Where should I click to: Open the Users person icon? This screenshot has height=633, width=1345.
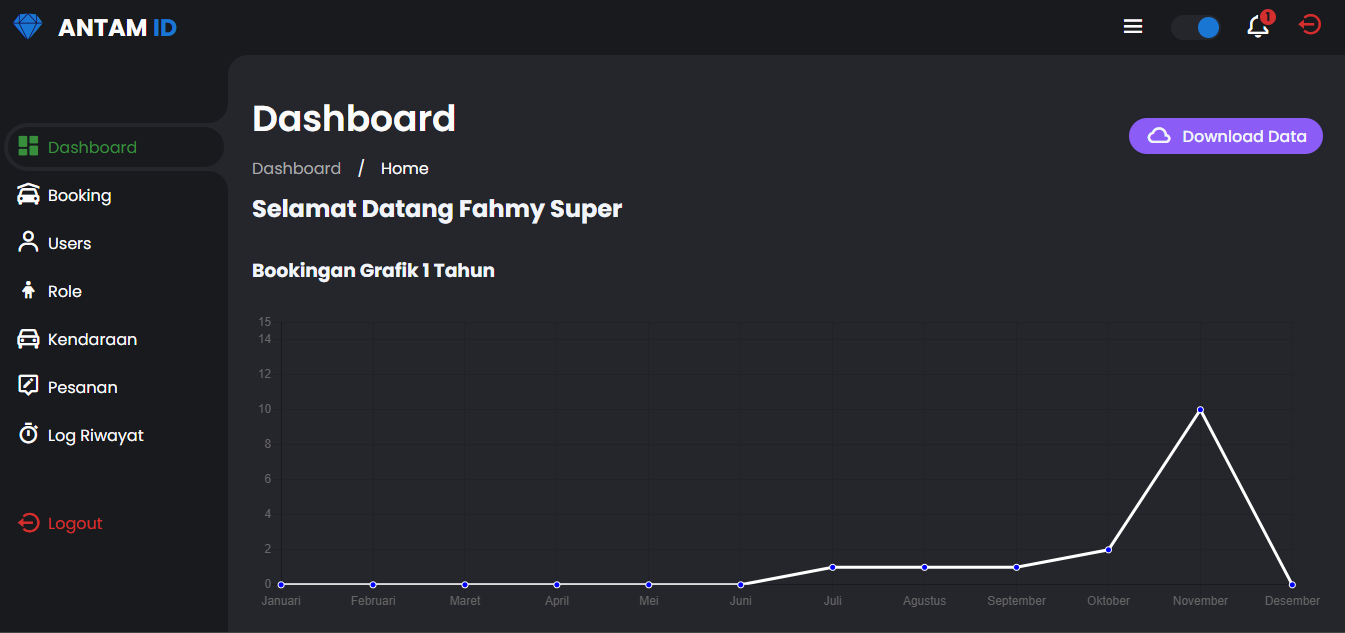[28, 242]
